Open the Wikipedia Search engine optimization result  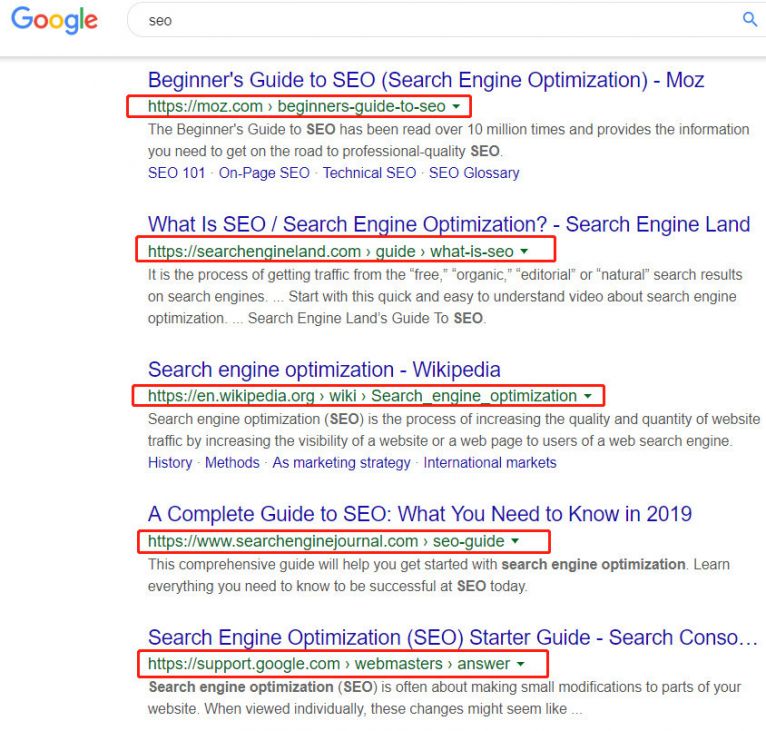(x=324, y=370)
